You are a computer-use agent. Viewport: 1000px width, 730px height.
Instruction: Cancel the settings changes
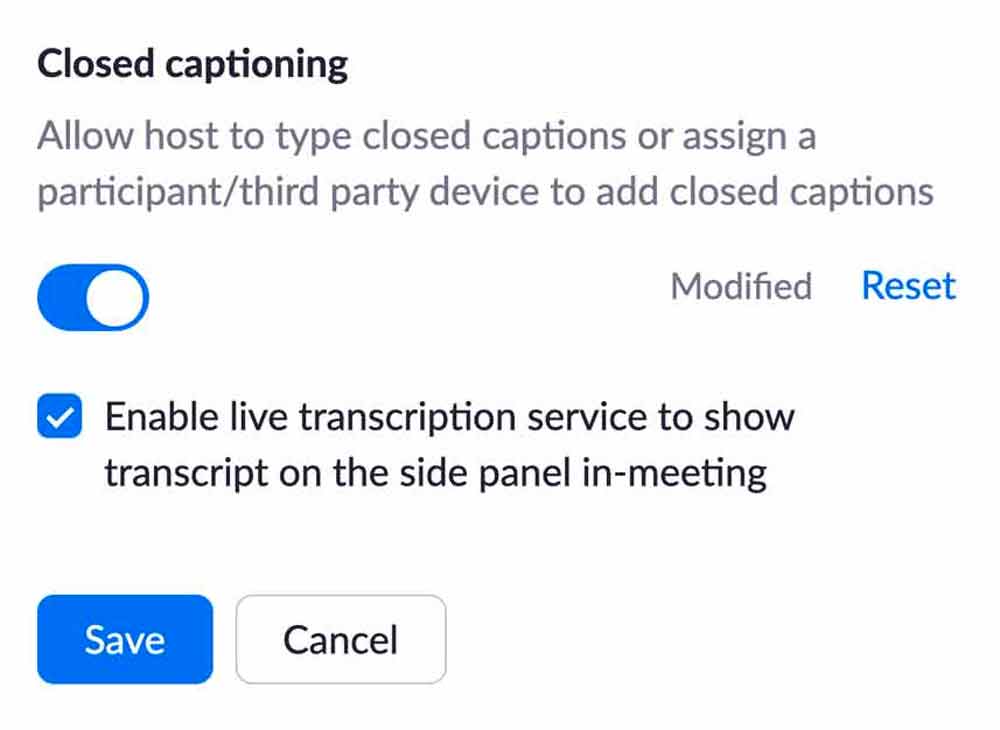pos(340,639)
